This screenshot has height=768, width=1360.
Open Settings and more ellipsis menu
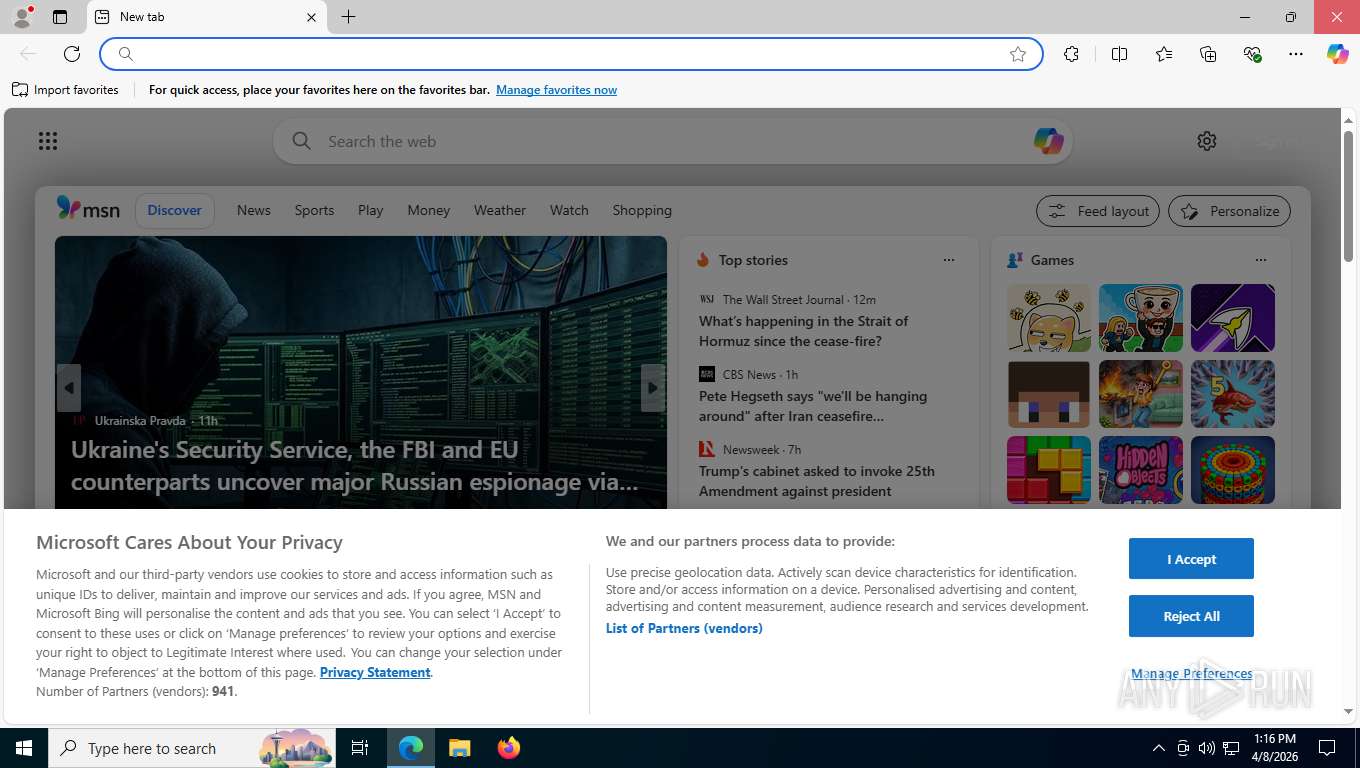pyautogui.click(x=1296, y=54)
